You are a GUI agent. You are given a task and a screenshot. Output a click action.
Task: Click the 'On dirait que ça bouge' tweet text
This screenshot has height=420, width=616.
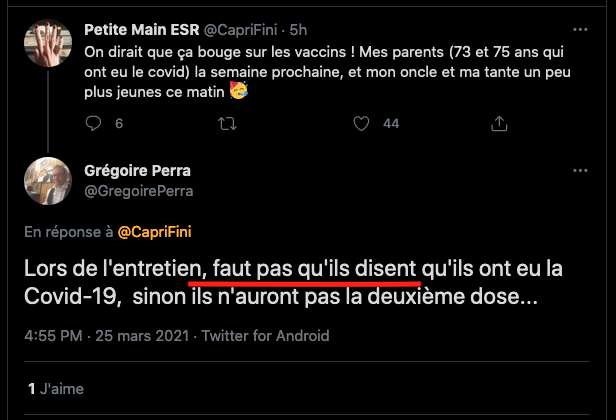click(300, 70)
